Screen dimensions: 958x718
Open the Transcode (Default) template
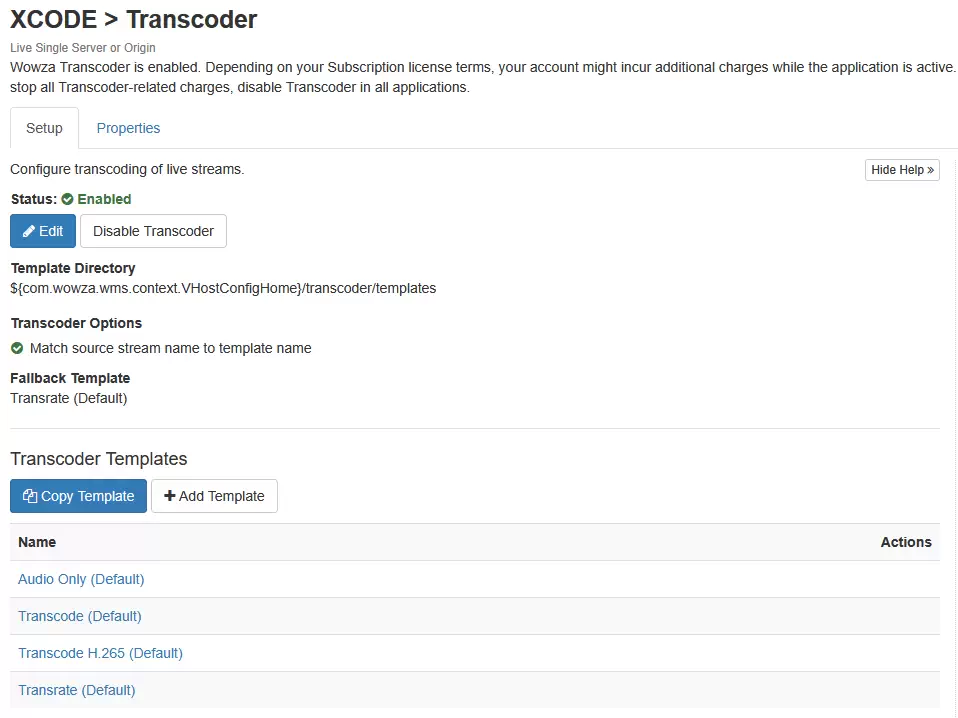click(79, 617)
